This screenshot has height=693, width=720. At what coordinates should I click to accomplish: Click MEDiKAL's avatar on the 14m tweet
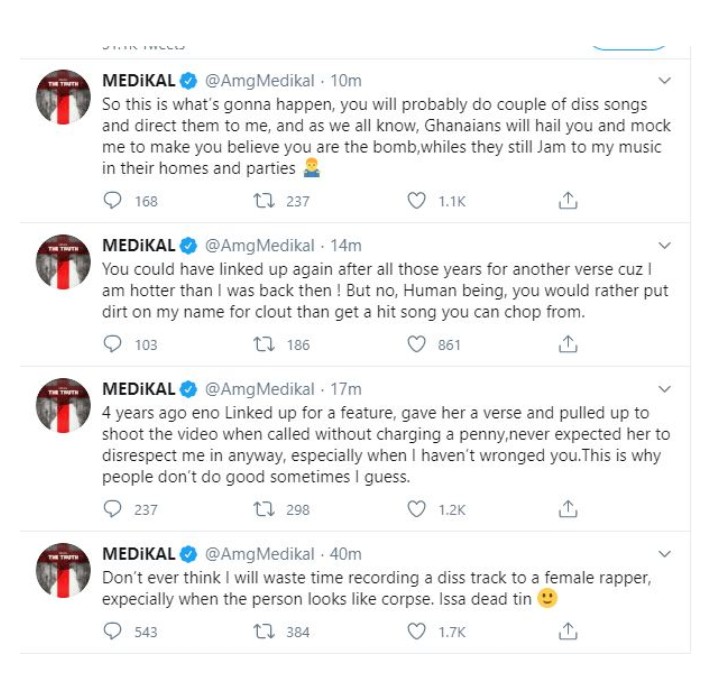pos(63,262)
